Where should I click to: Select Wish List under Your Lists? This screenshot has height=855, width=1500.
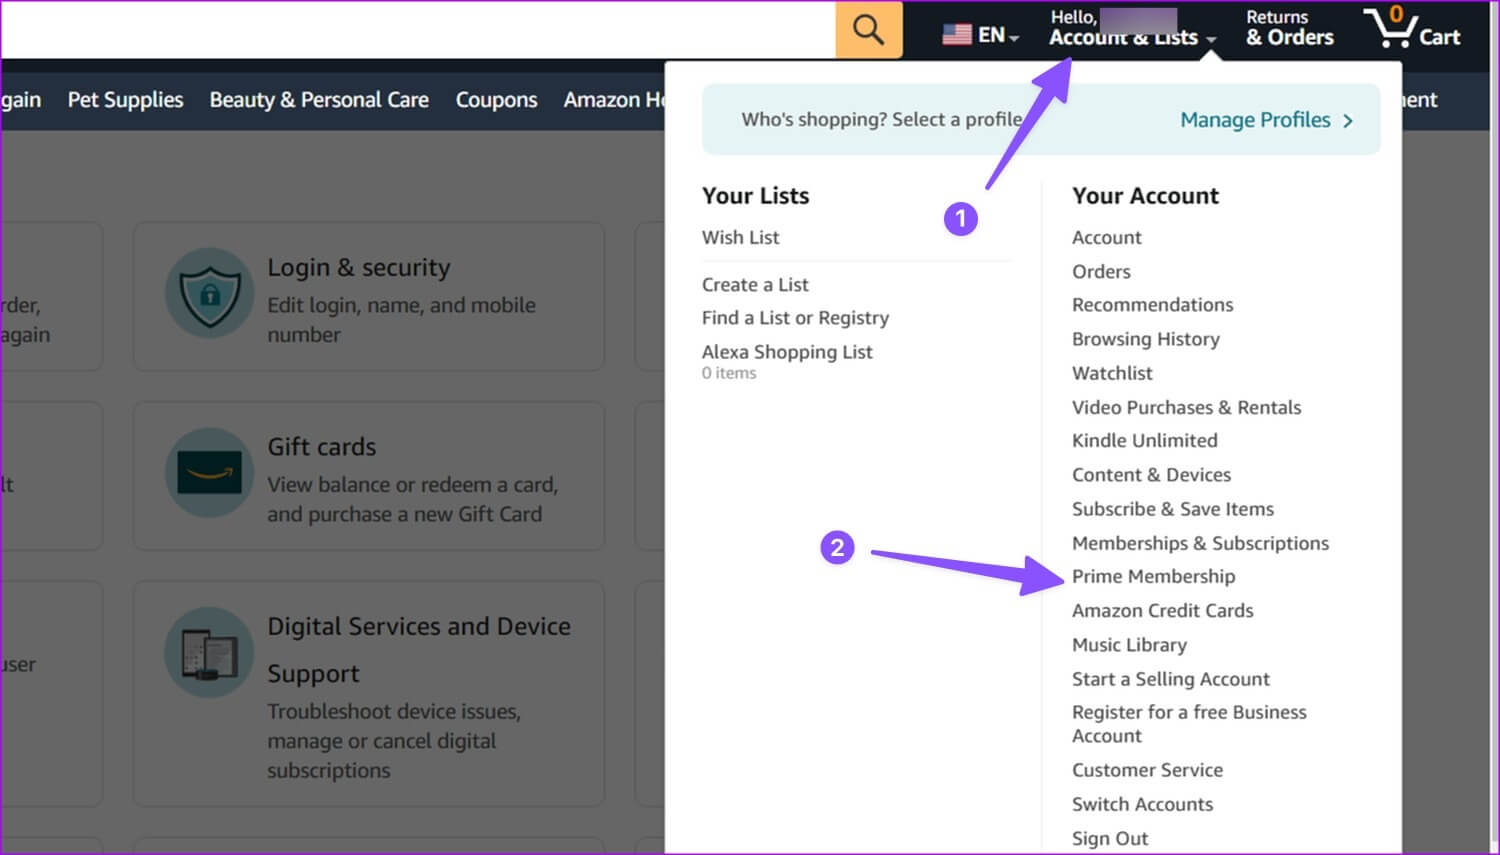point(740,237)
